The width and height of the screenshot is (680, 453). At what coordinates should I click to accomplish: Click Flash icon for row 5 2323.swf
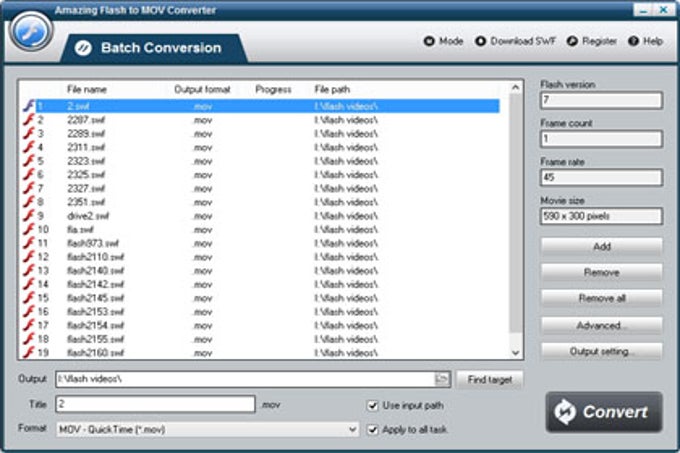click(x=29, y=161)
